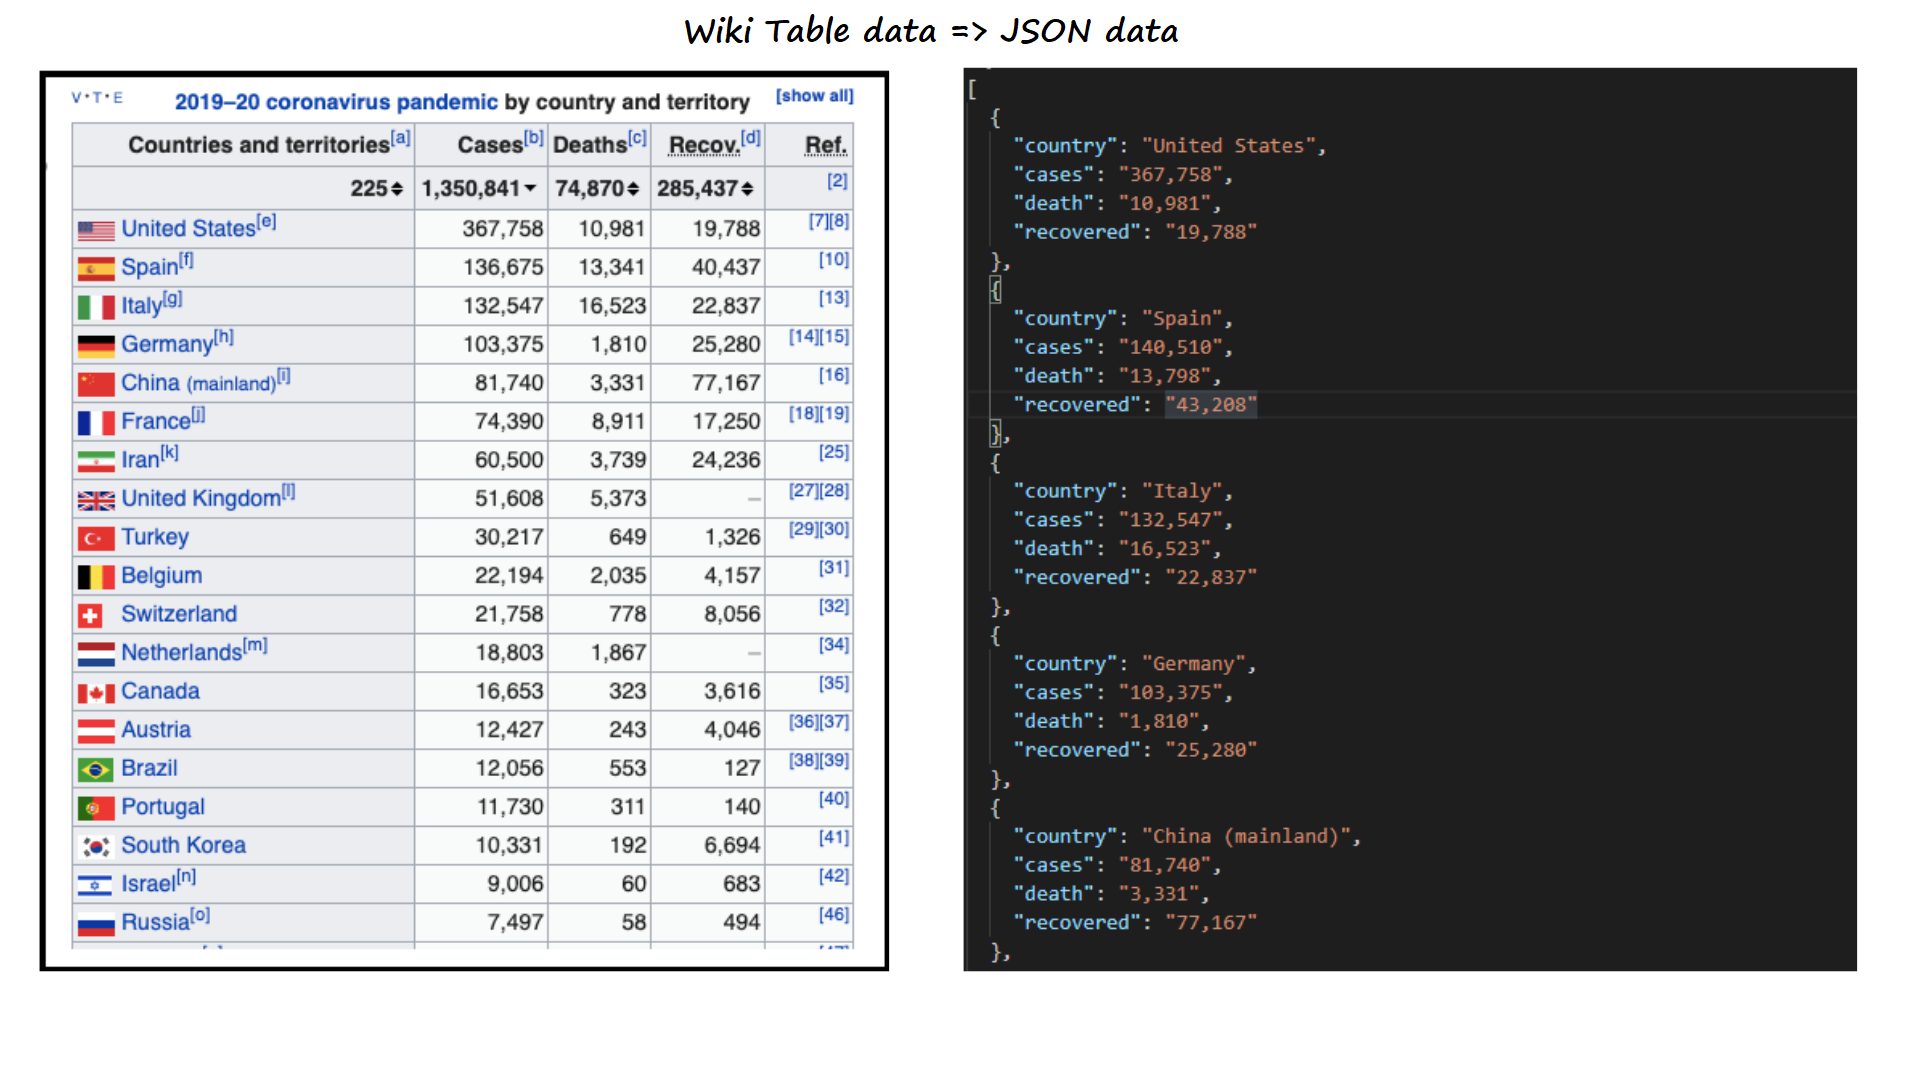
Task: Click the Switzerland flag icon
Action: pyautogui.click(x=91, y=616)
